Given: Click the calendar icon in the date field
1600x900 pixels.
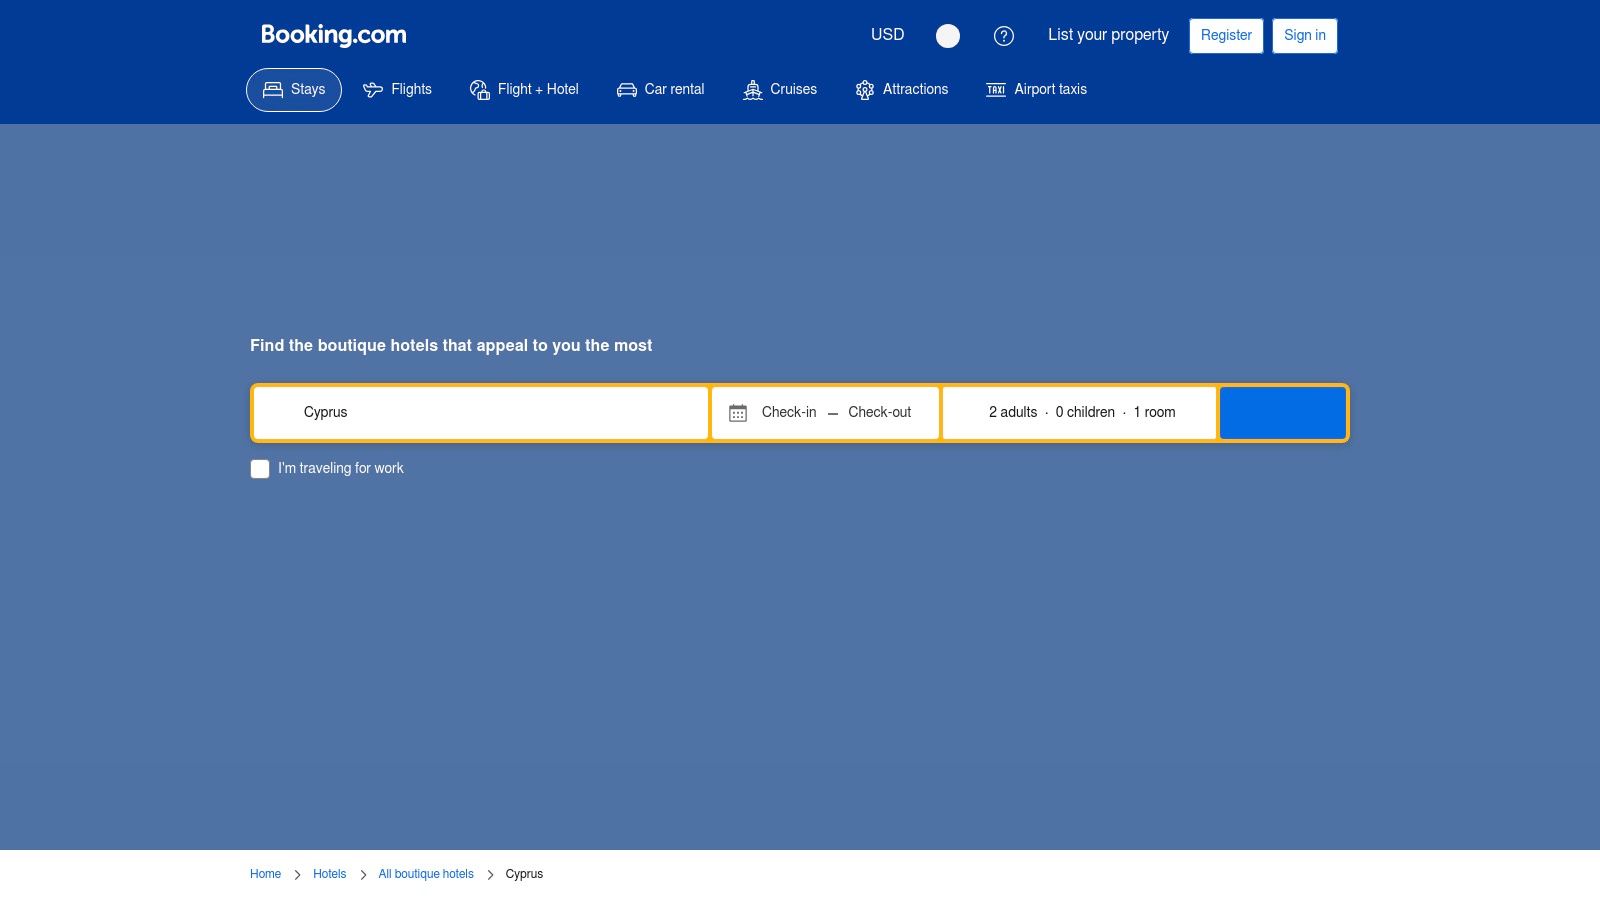Looking at the screenshot, I should [x=737, y=411].
